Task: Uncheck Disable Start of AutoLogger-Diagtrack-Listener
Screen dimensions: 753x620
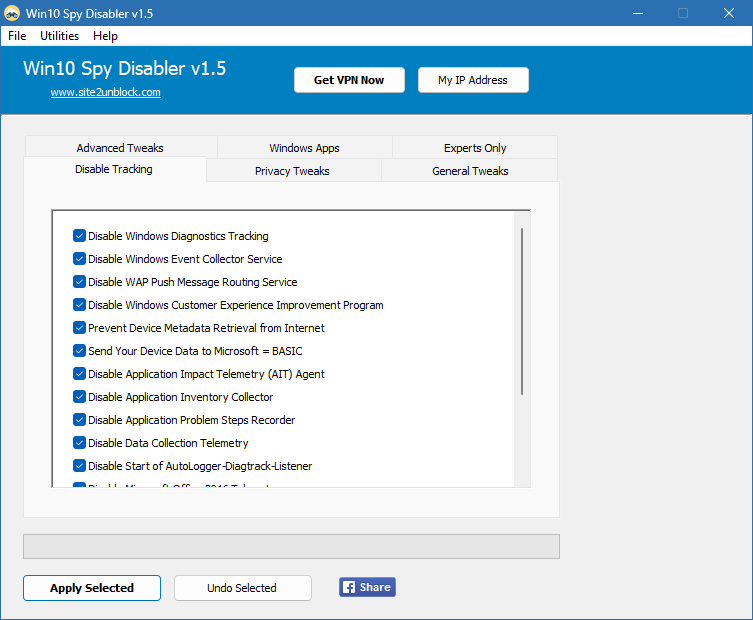Action: coord(79,466)
